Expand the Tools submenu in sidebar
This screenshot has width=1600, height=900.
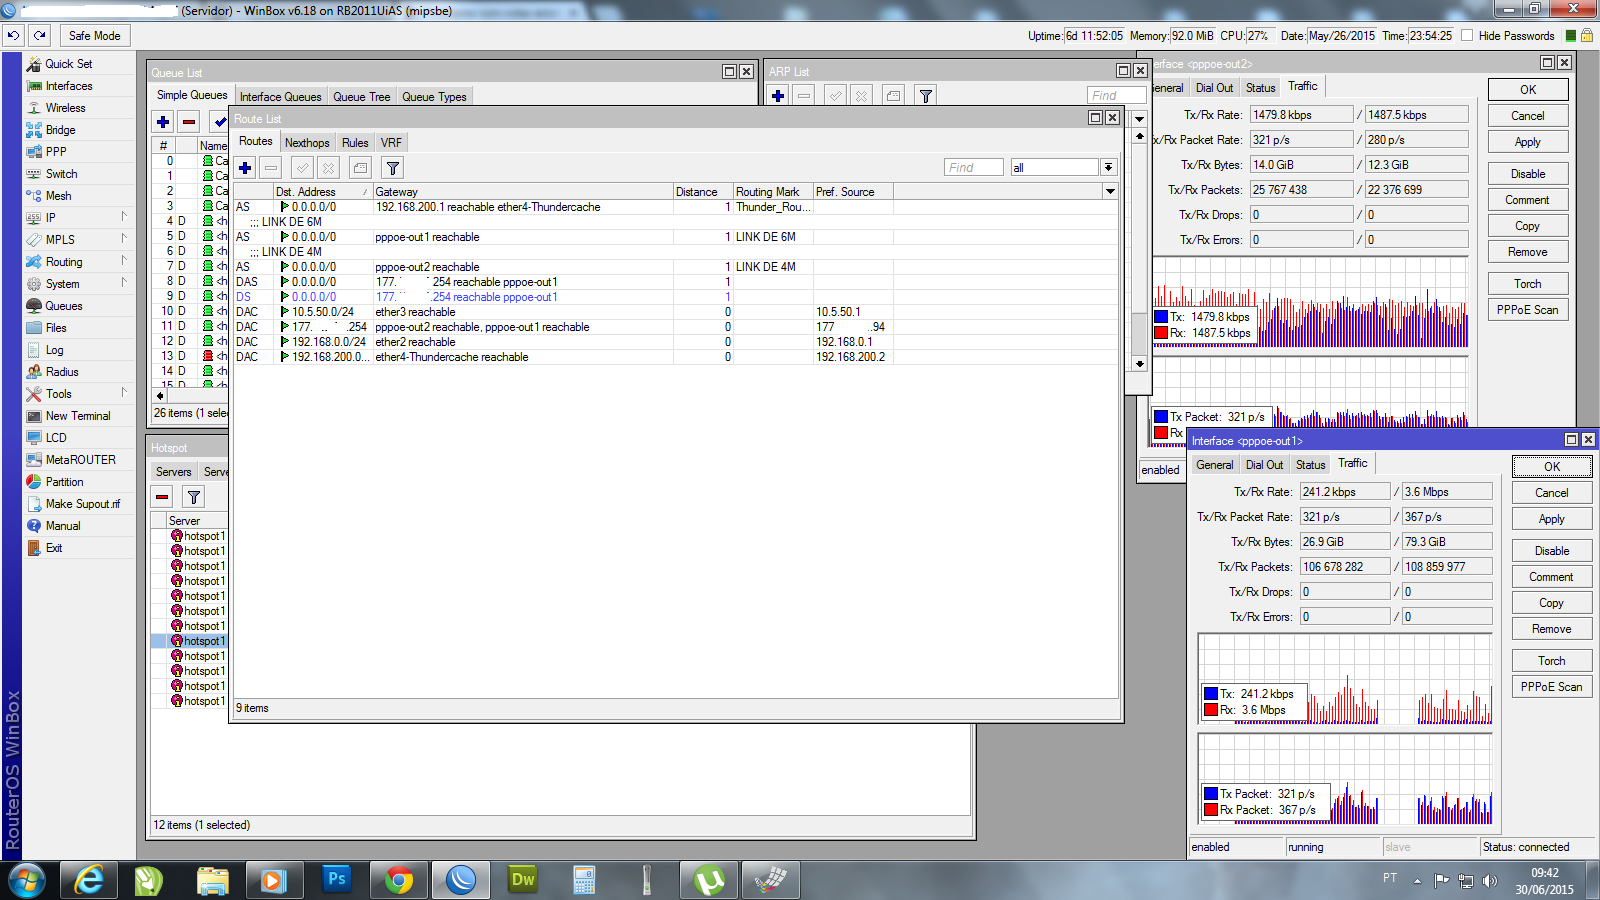coord(124,393)
